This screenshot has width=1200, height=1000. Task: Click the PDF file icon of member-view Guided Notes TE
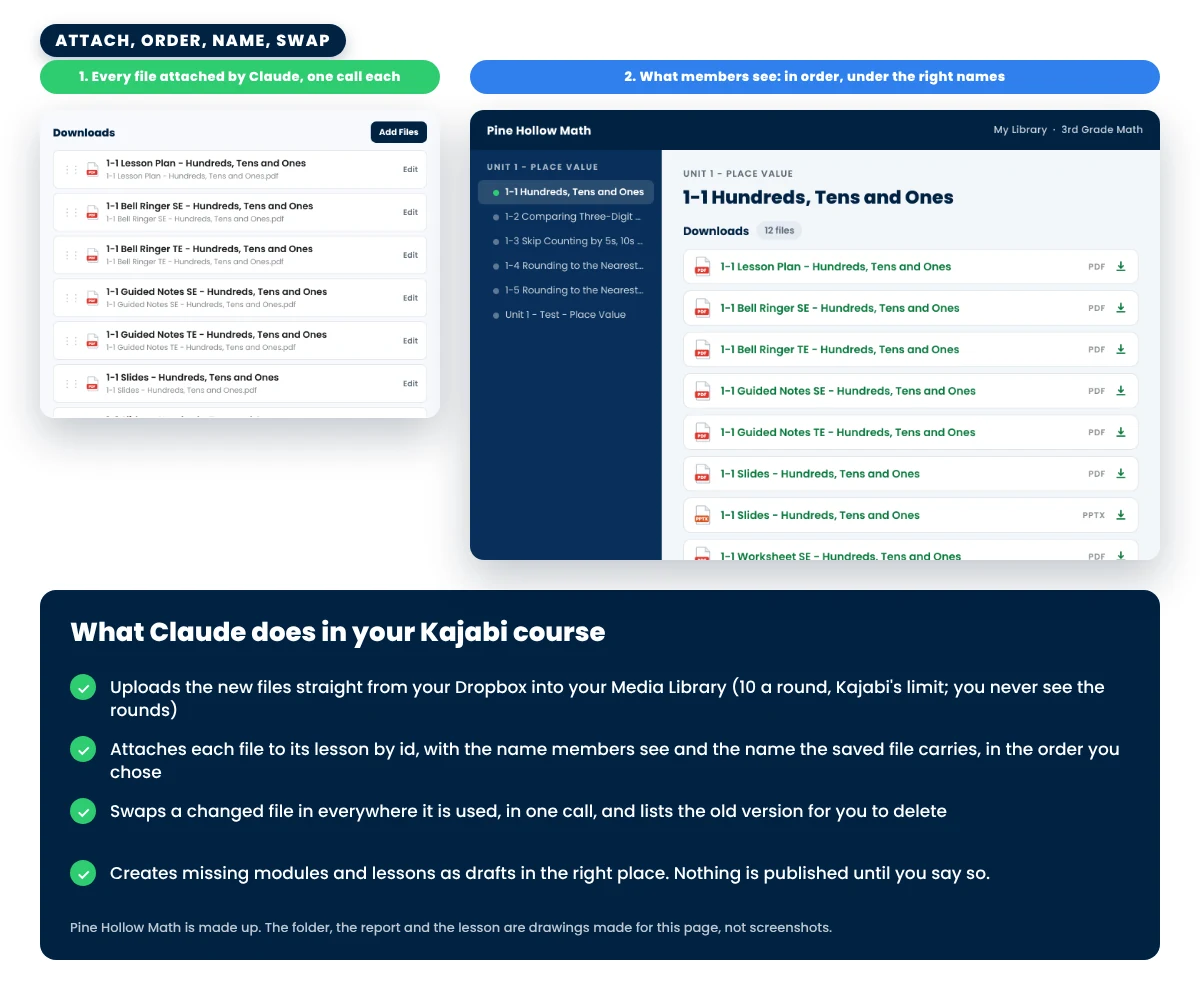point(702,433)
